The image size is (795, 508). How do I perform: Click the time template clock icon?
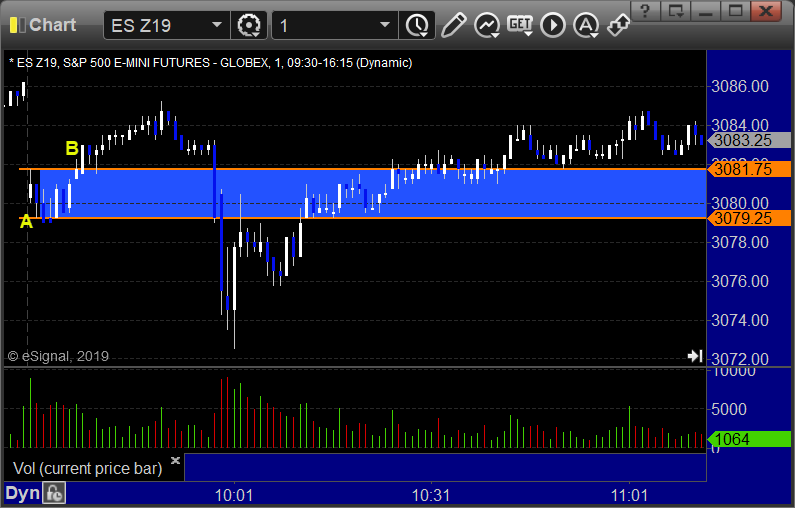click(x=417, y=25)
